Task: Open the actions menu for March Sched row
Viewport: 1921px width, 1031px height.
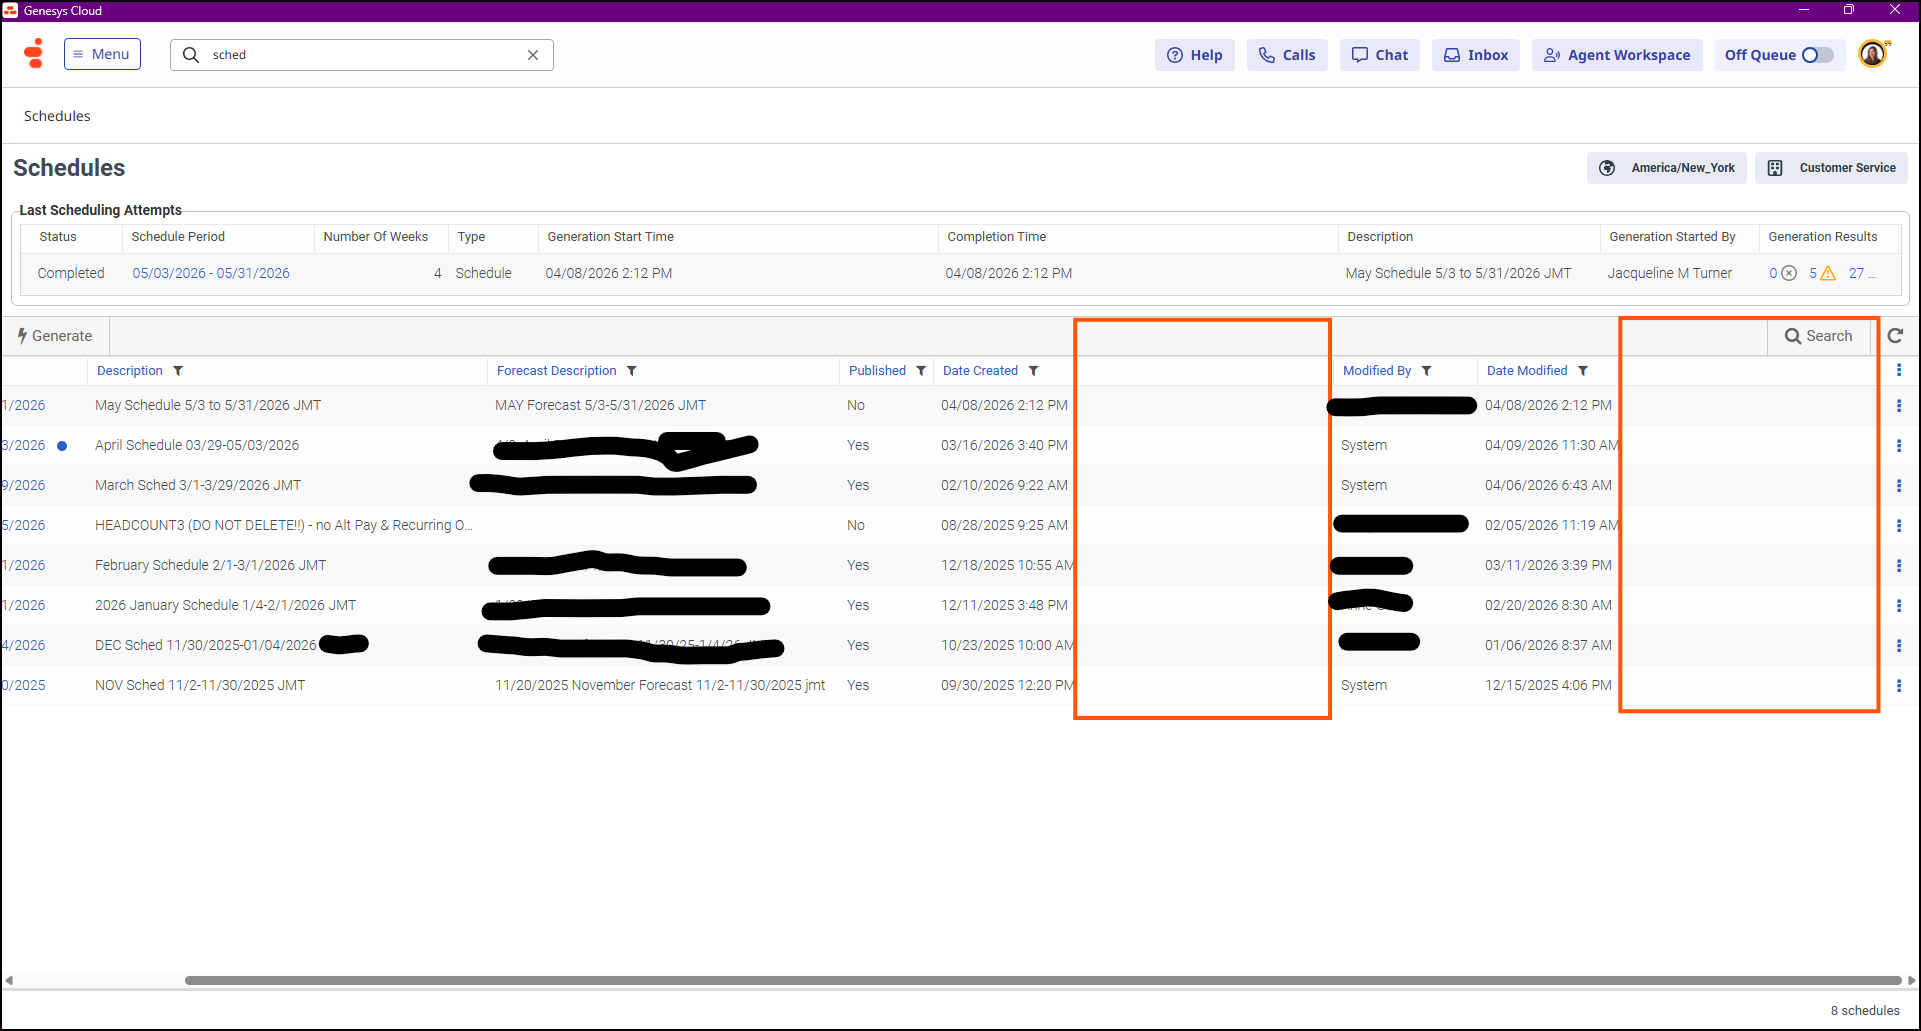Action: [1899, 486]
